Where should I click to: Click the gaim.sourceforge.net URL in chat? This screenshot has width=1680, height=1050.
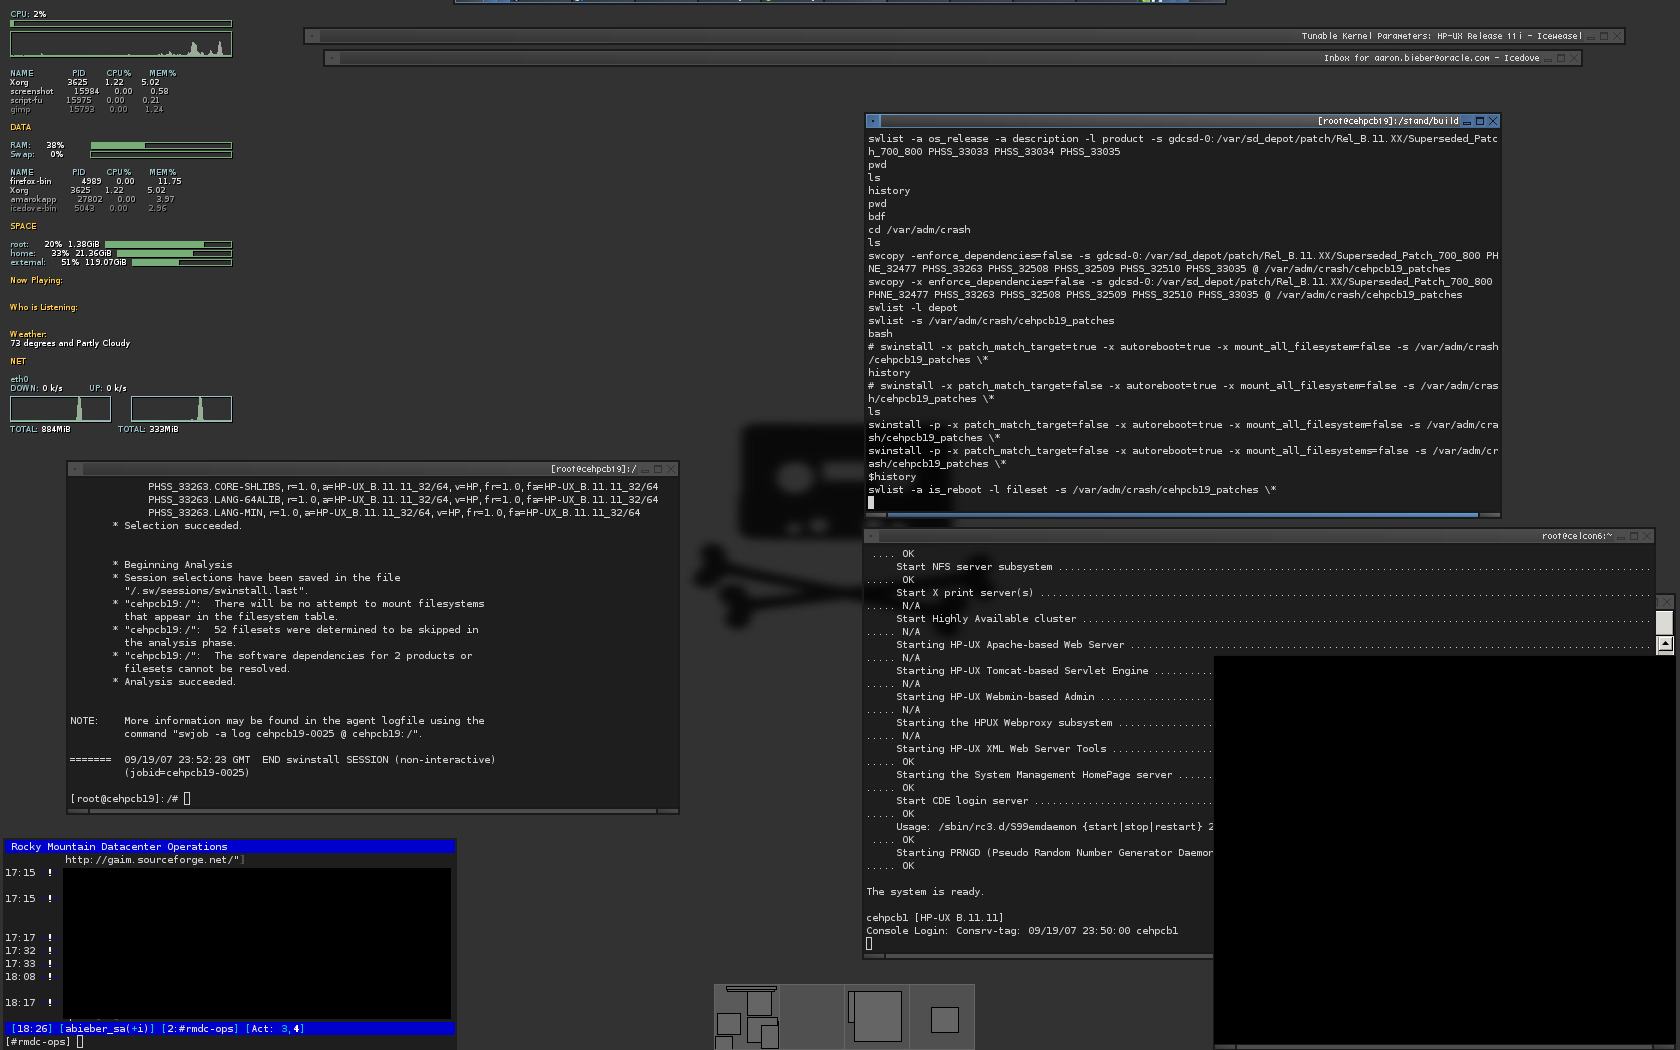152,860
